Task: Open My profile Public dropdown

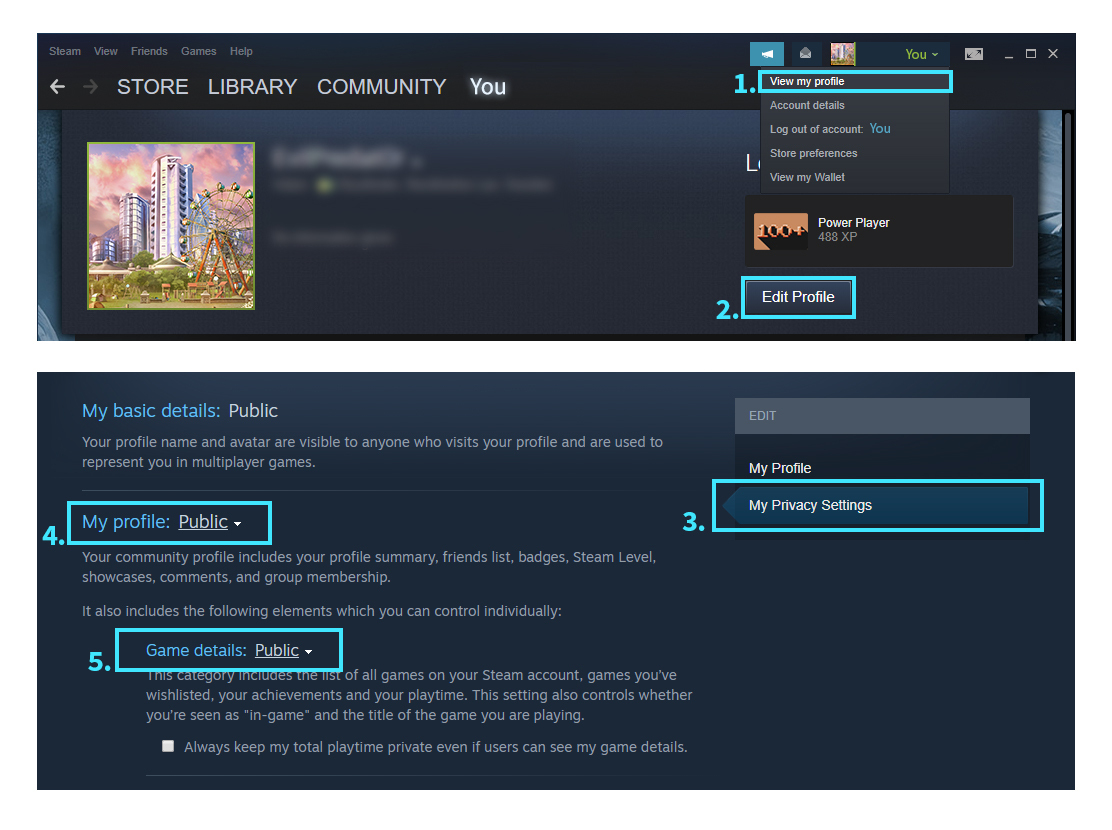Action: click(x=210, y=522)
